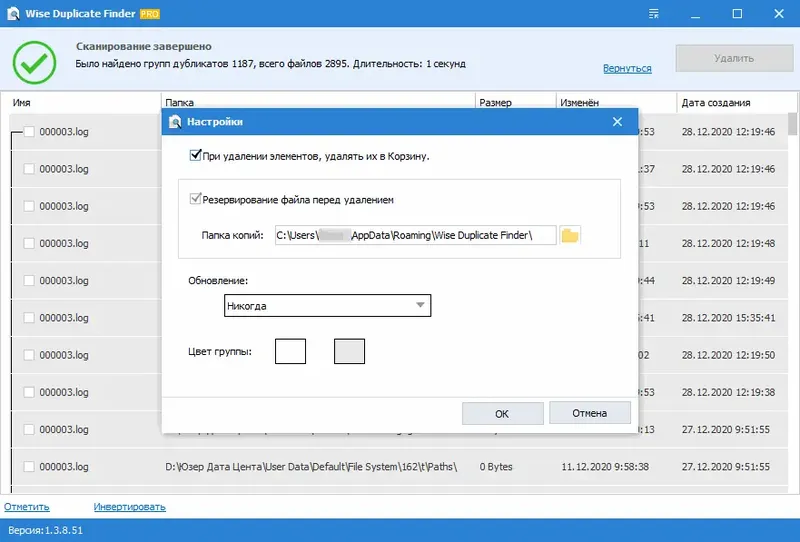Confirm settings with OK button
Screen dimensions: 800x542
point(503,413)
